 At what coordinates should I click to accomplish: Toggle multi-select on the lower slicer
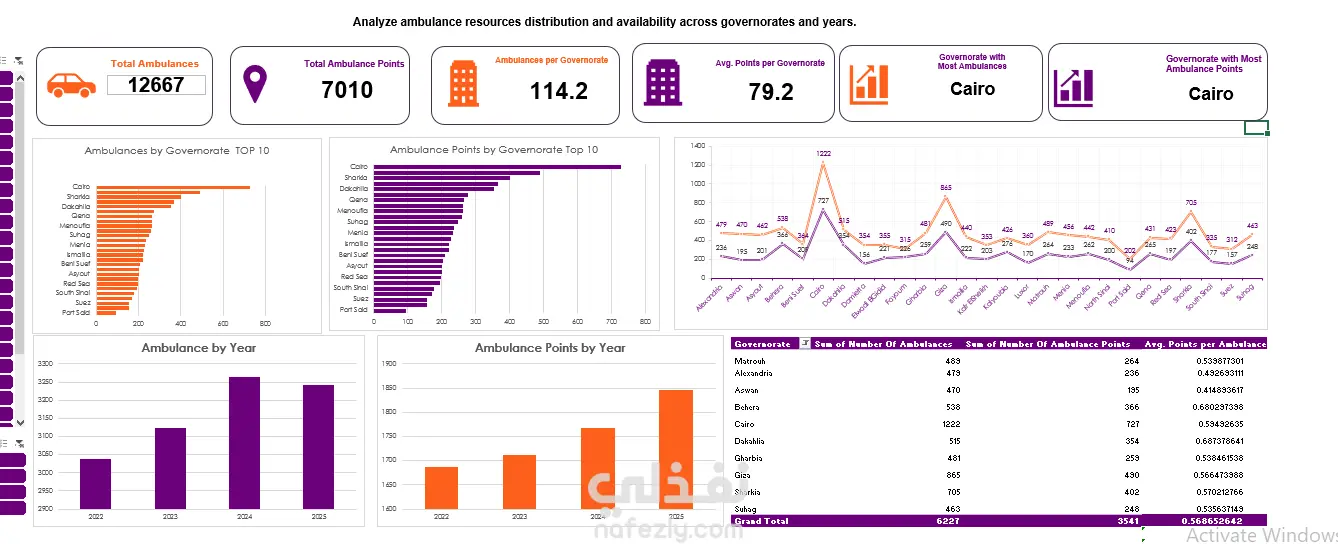4,442
